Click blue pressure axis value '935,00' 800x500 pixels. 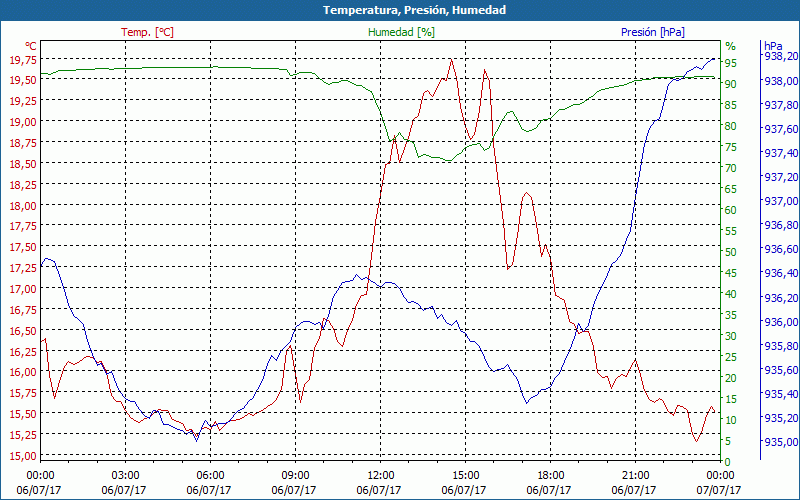point(781,441)
